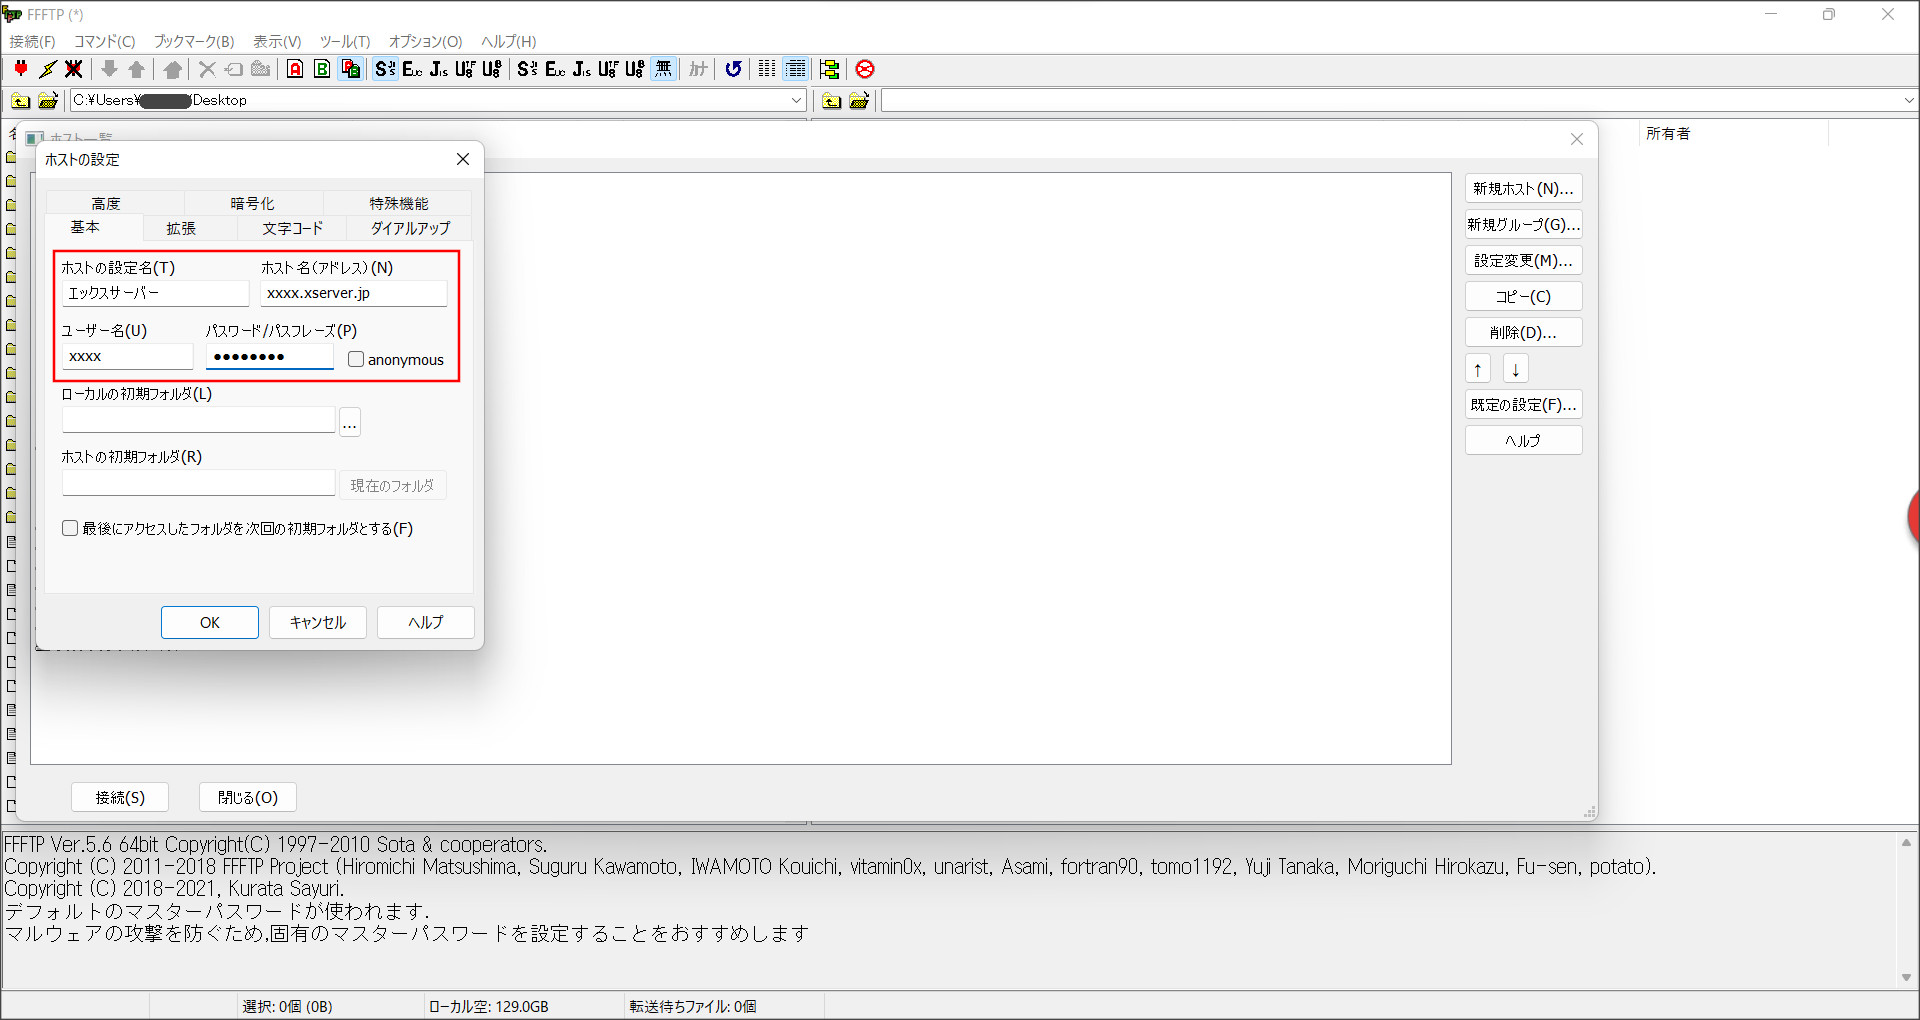Open the browse button for local folder
Image resolution: width=1920 pixels, height=1020 pixels.
(349, 422)
